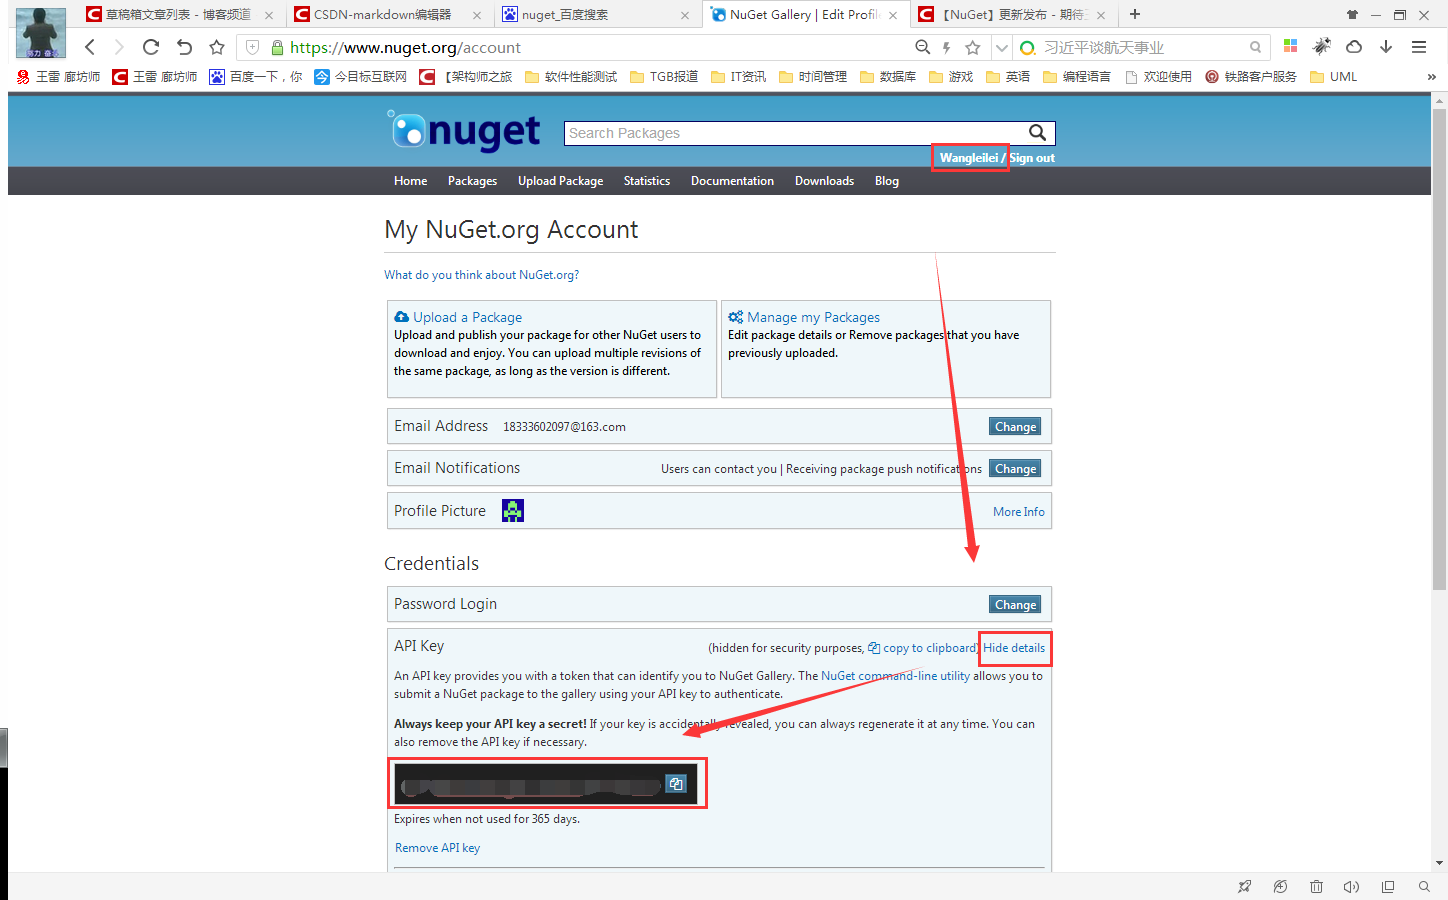
Task: Go forward with browser forward arrow
Action: (119, 47)
